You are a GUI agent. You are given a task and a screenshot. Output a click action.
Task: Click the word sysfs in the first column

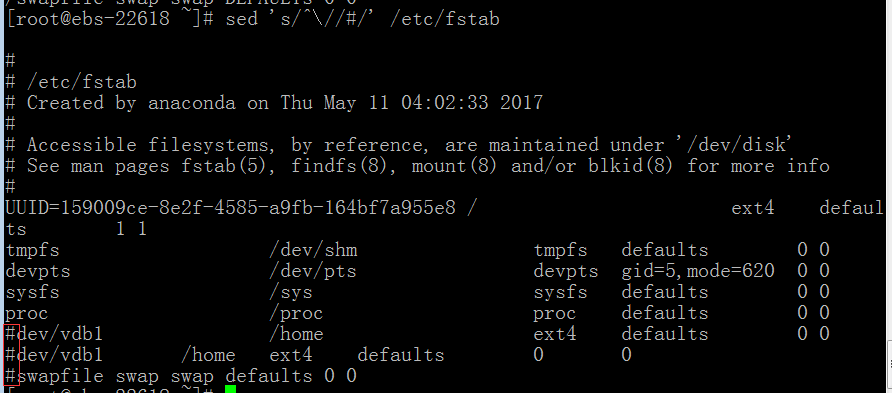click(x=32, y=292)
